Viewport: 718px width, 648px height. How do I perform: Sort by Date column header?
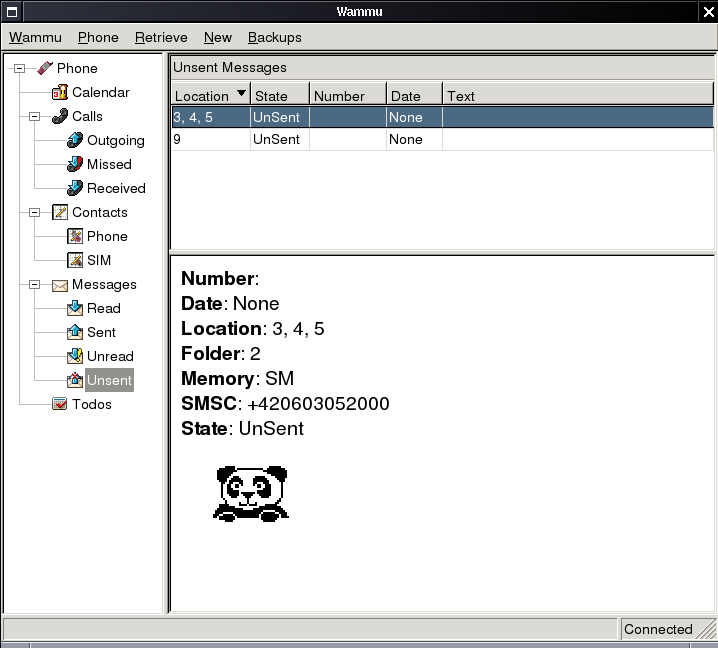coord(414,94)
